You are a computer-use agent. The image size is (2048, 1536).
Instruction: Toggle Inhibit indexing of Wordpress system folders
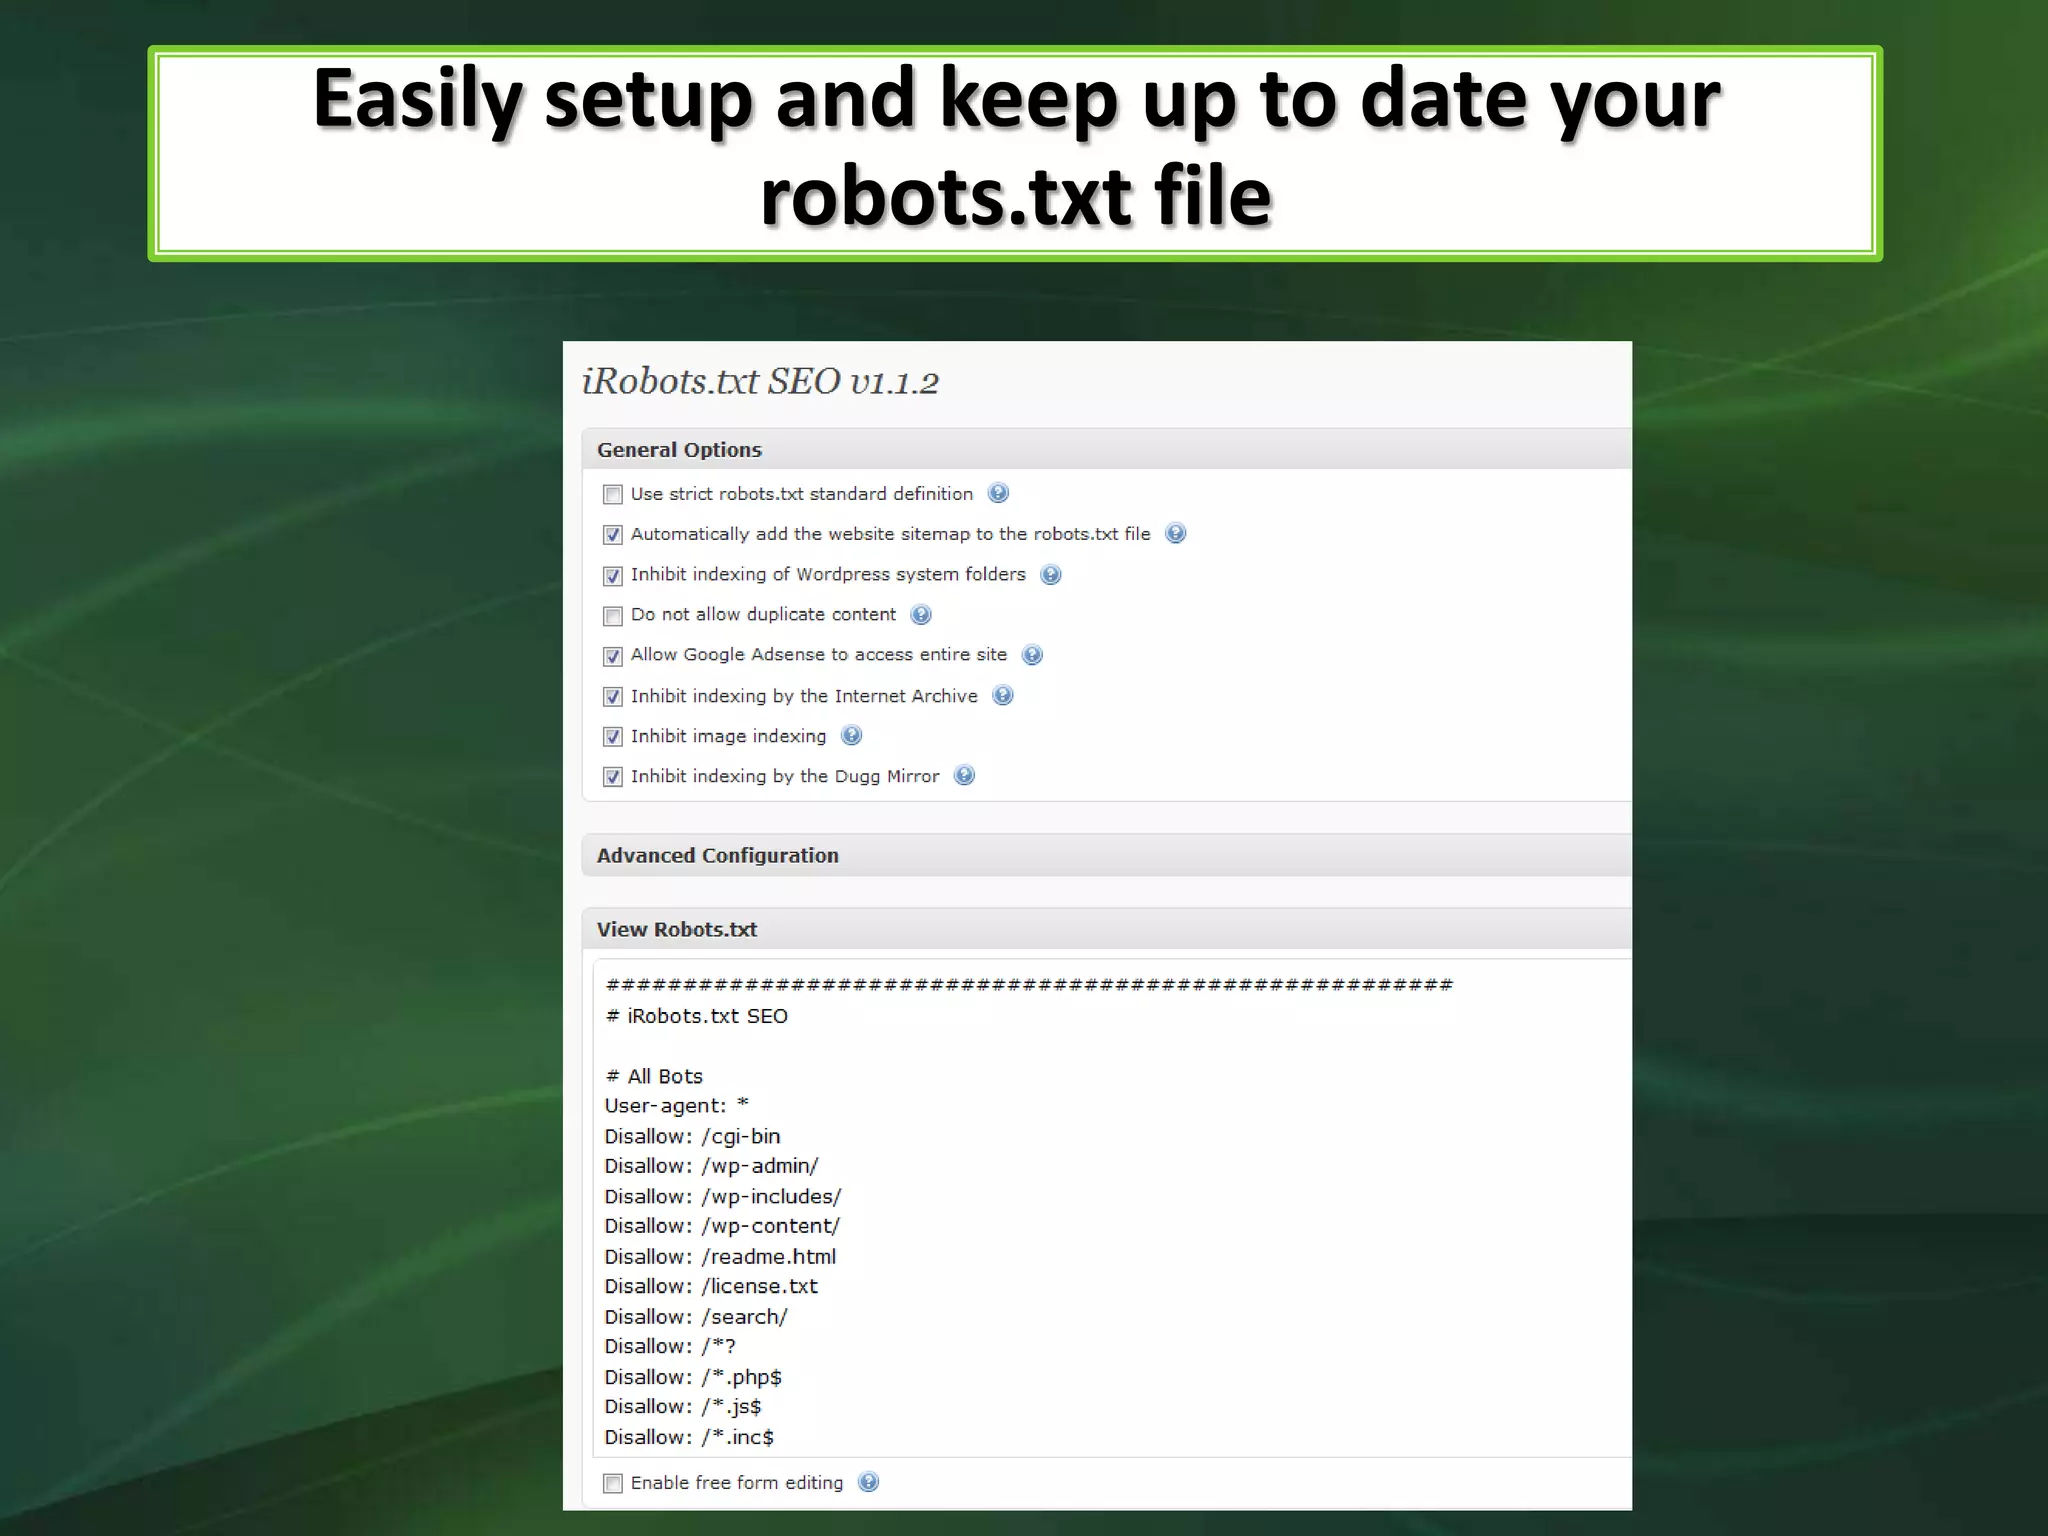point(613,576)
